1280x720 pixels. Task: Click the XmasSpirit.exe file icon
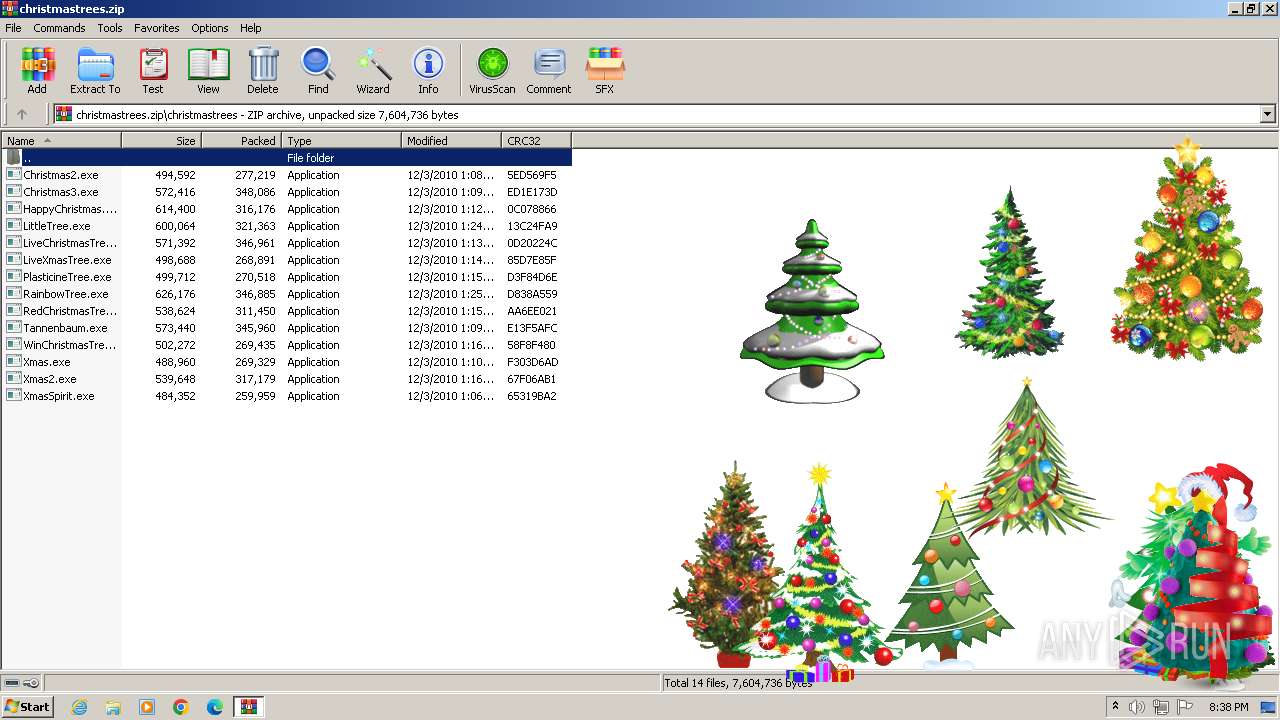tap(14, 396)
